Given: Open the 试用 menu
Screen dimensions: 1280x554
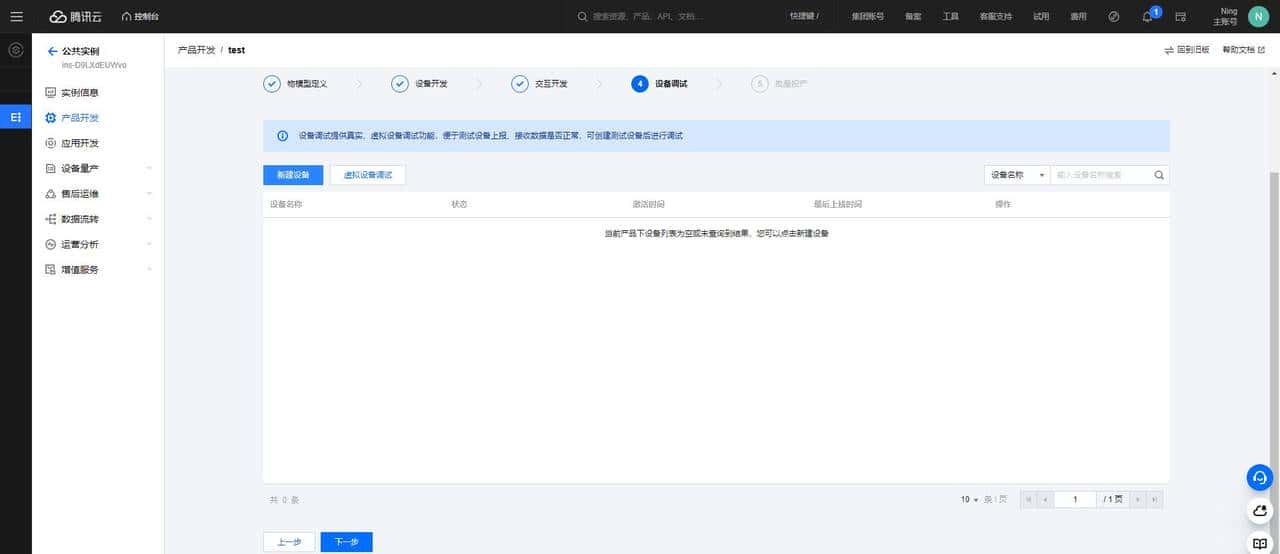Looking at the screenshot, I should [x=1041, y=16].
